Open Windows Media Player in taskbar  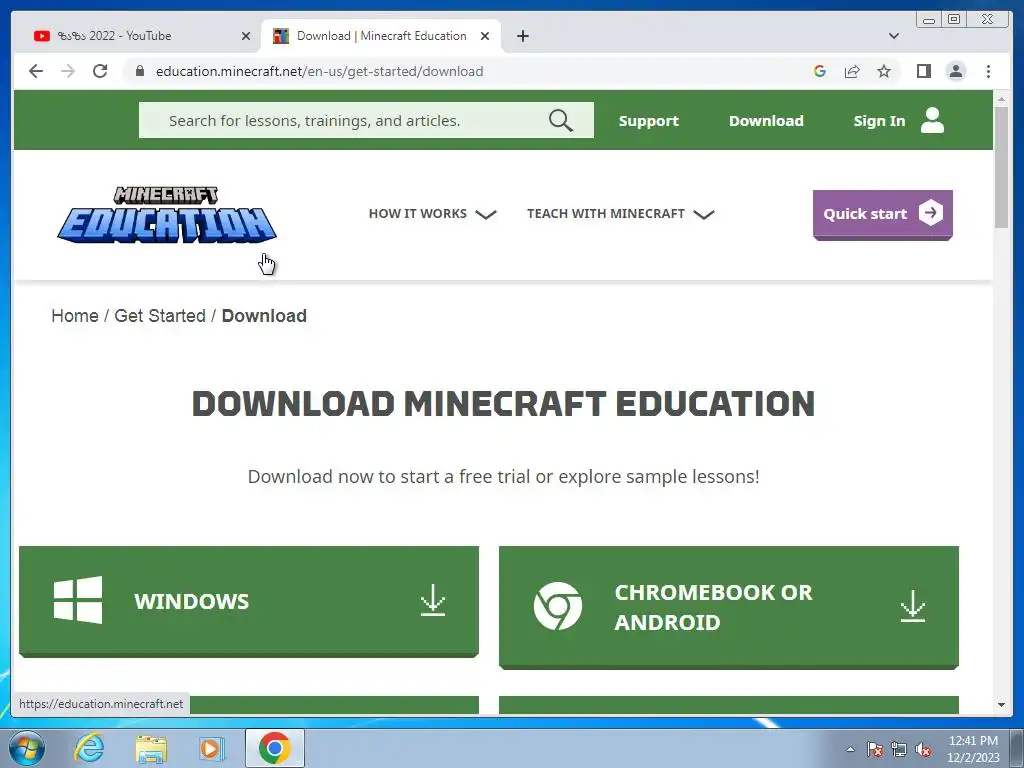tap(210, 748)
